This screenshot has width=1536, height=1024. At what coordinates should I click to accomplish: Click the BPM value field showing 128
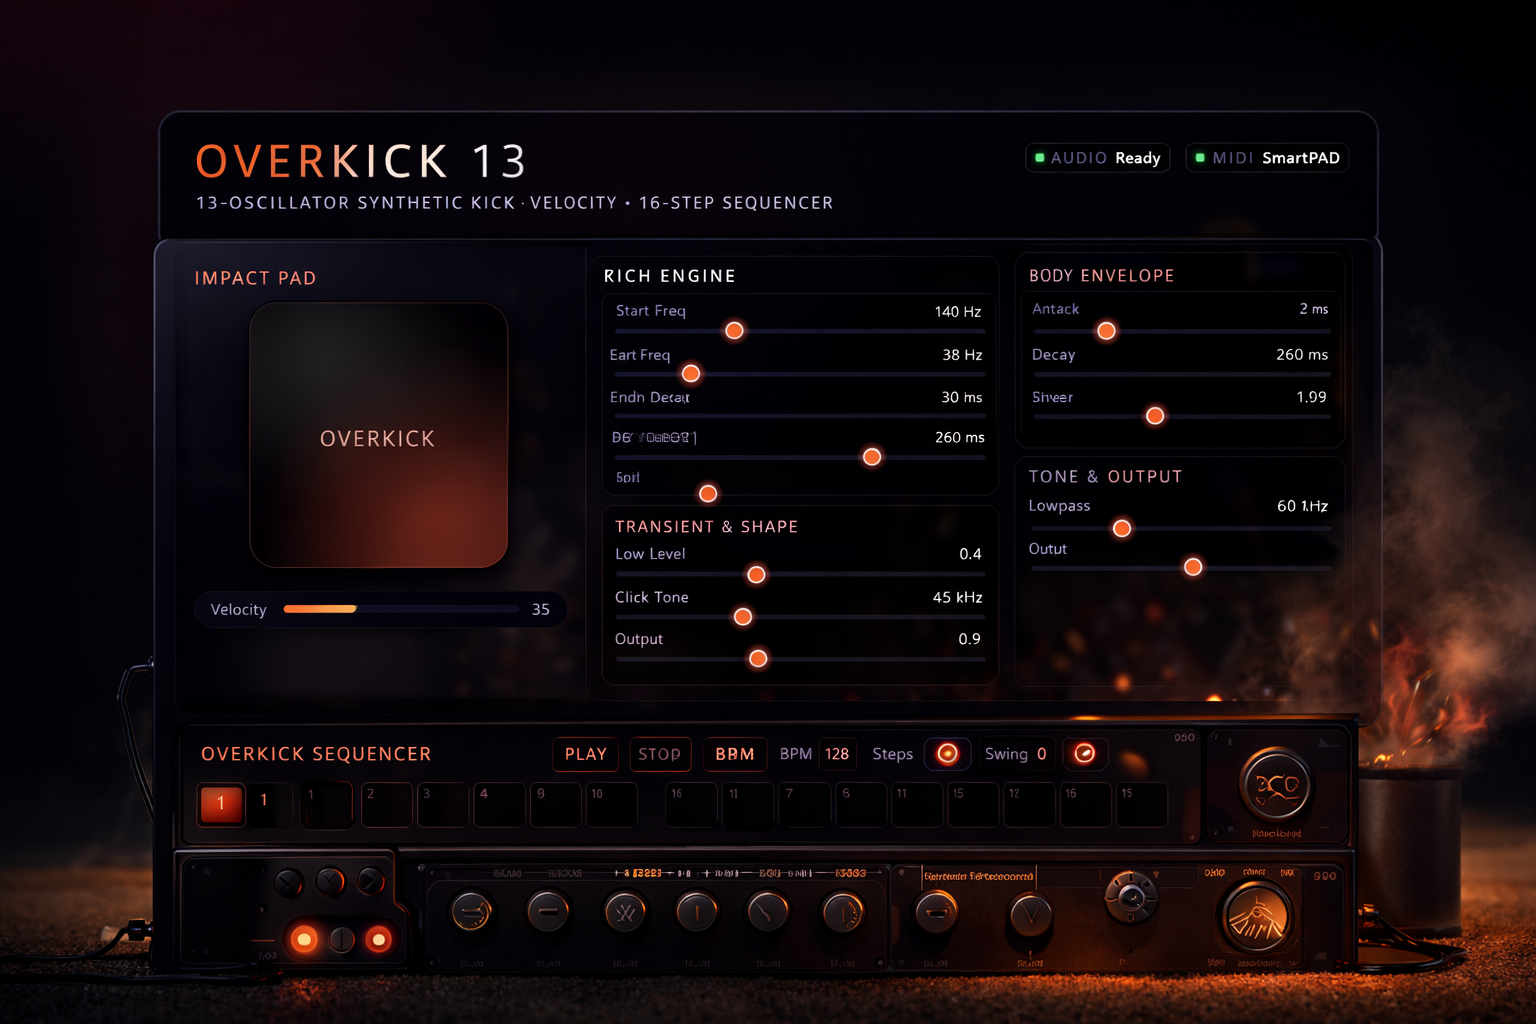837,754
